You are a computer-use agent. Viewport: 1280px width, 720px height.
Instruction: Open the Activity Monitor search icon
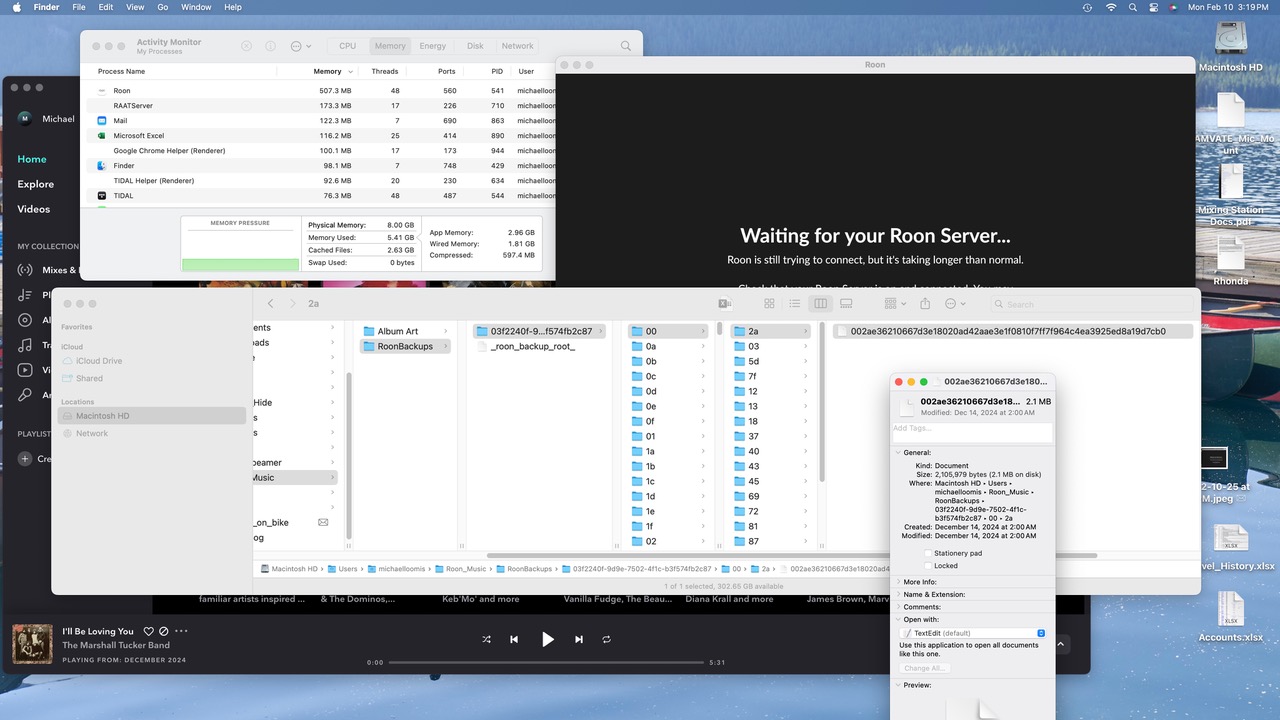[626, 46]
